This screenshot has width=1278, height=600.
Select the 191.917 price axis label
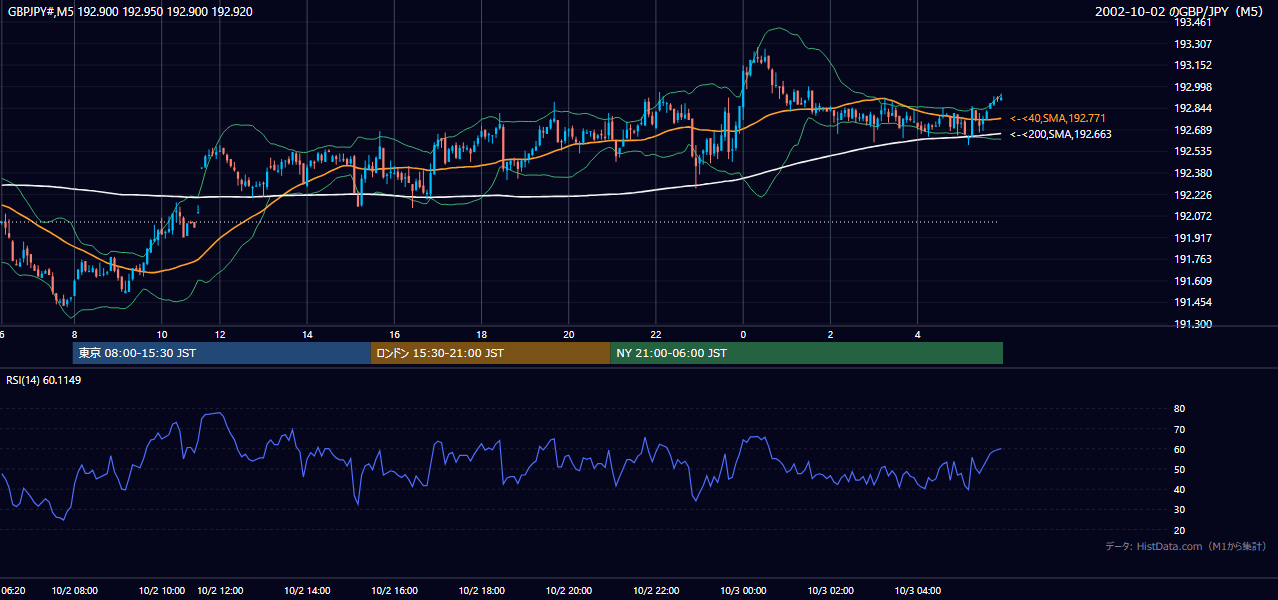coord(1192,238)
